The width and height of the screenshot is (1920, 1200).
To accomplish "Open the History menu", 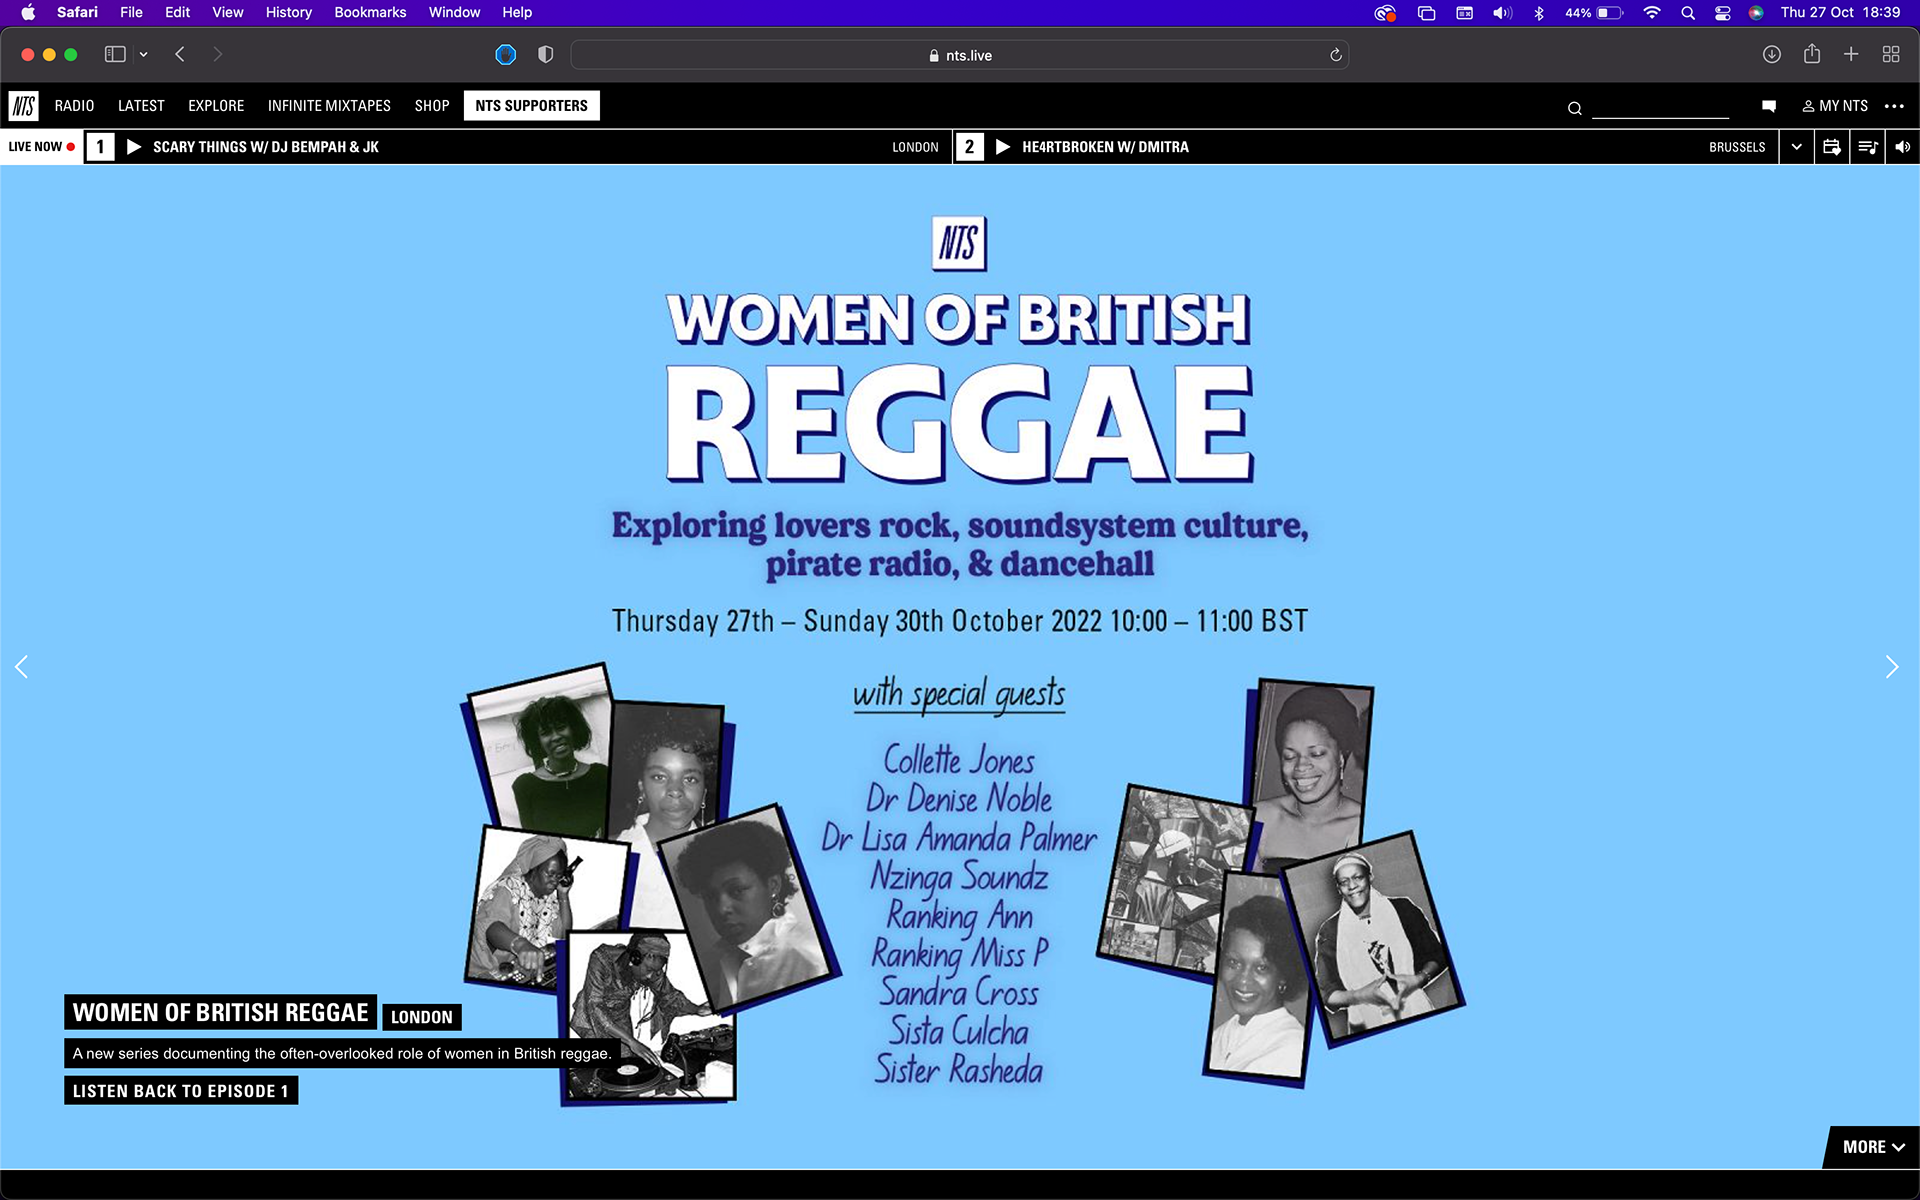I will click(289, 13).
